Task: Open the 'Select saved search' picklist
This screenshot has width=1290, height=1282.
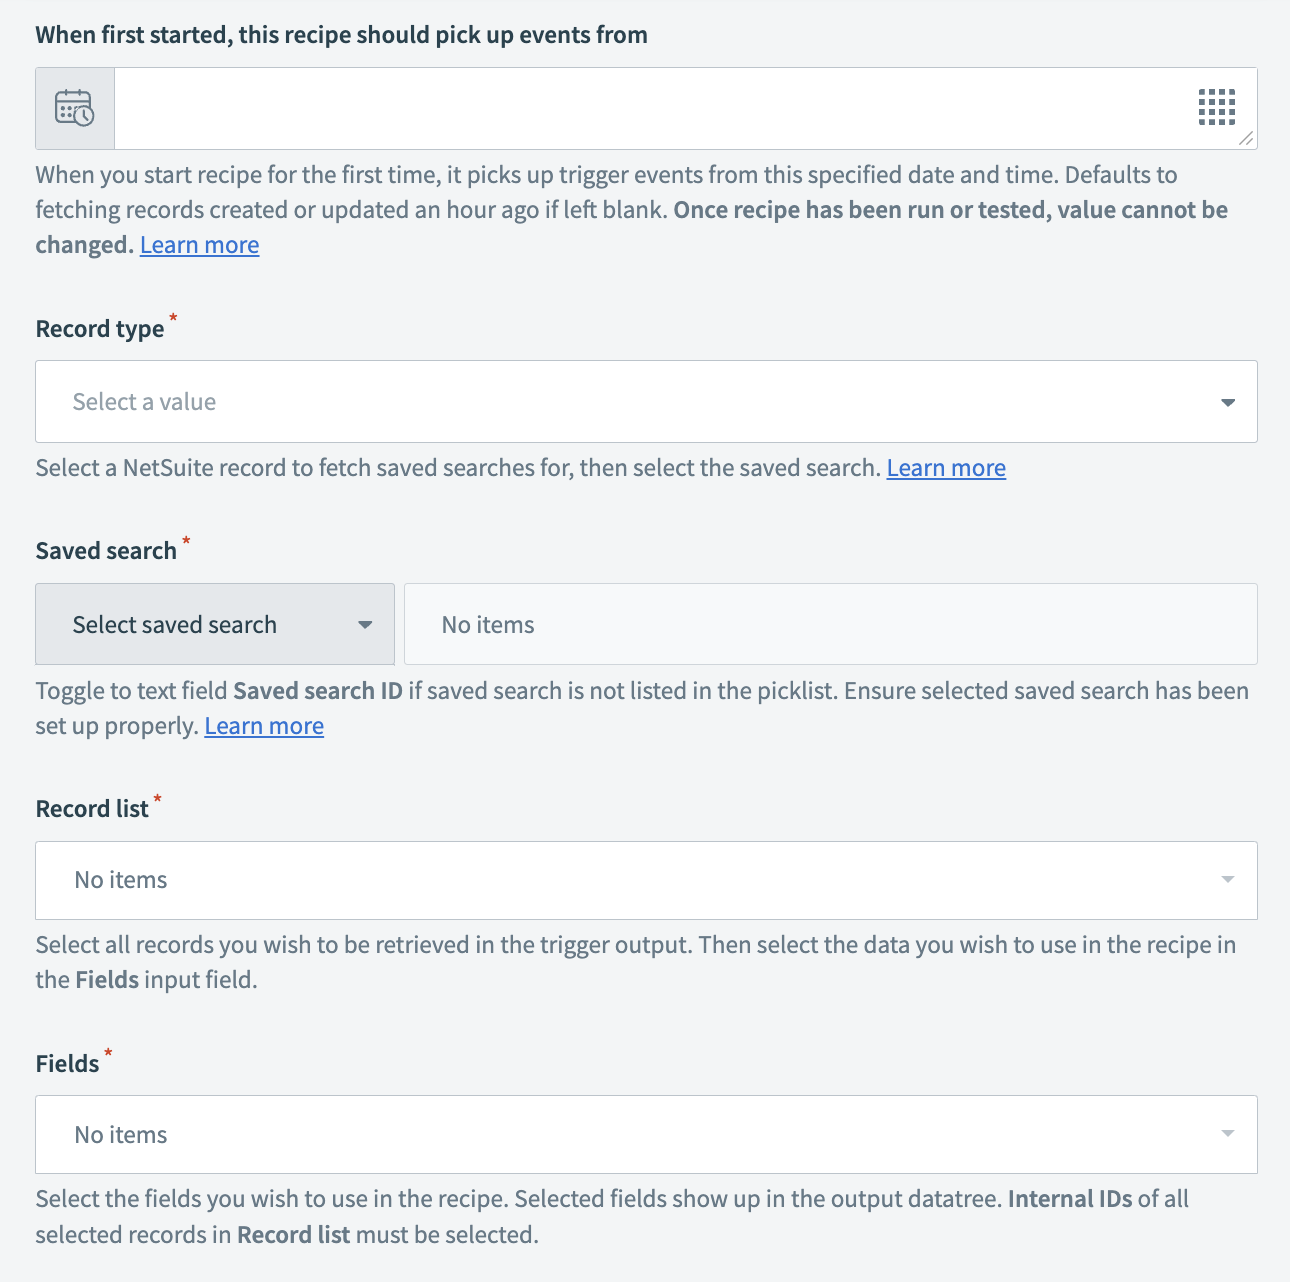Action: coord(175,623)
